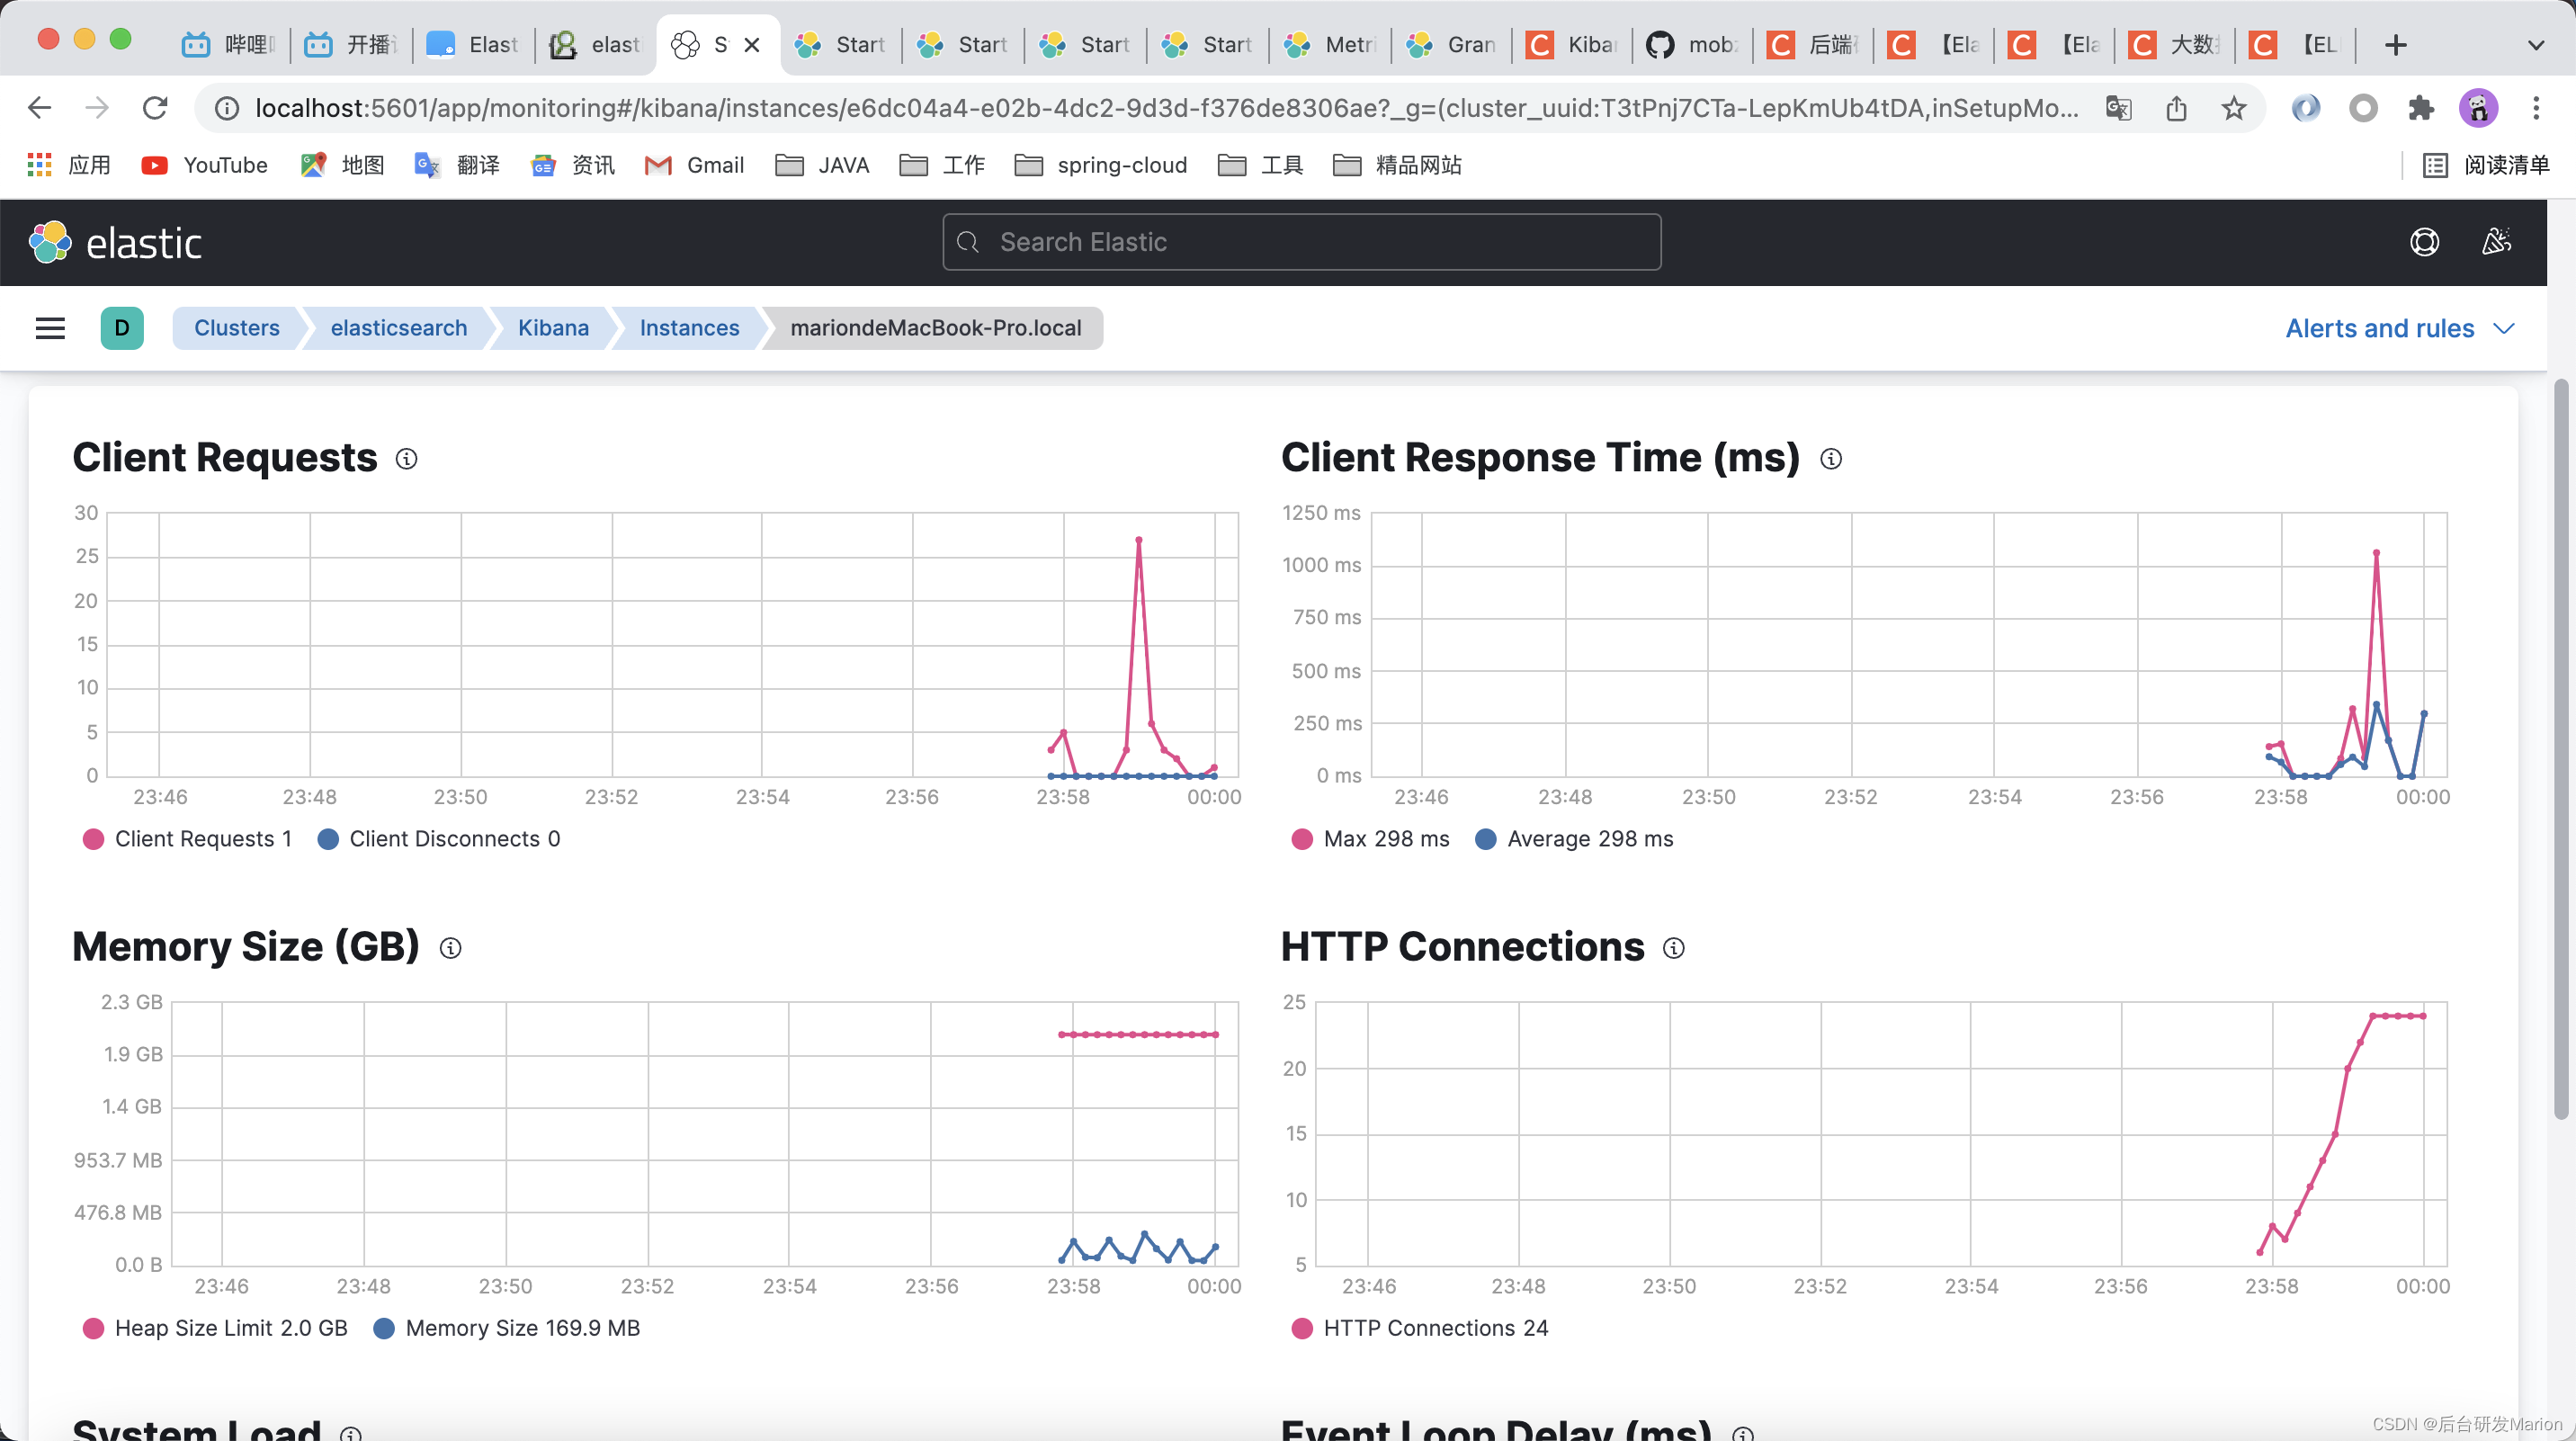Open the browser tab list chevron
Image resolution: width=2576 pixels, height=1441 pixels.
point(2535,45)
